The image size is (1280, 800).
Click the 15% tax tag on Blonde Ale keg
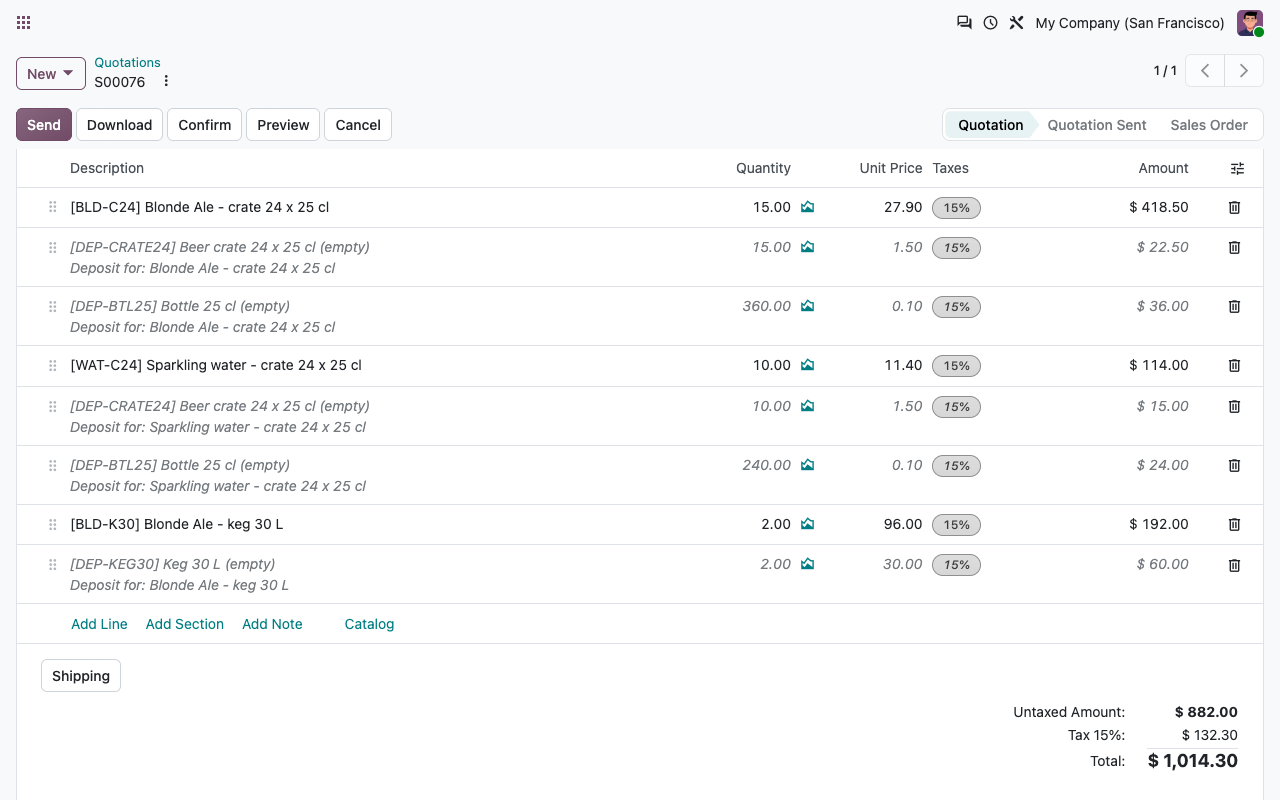pos(956,525)
